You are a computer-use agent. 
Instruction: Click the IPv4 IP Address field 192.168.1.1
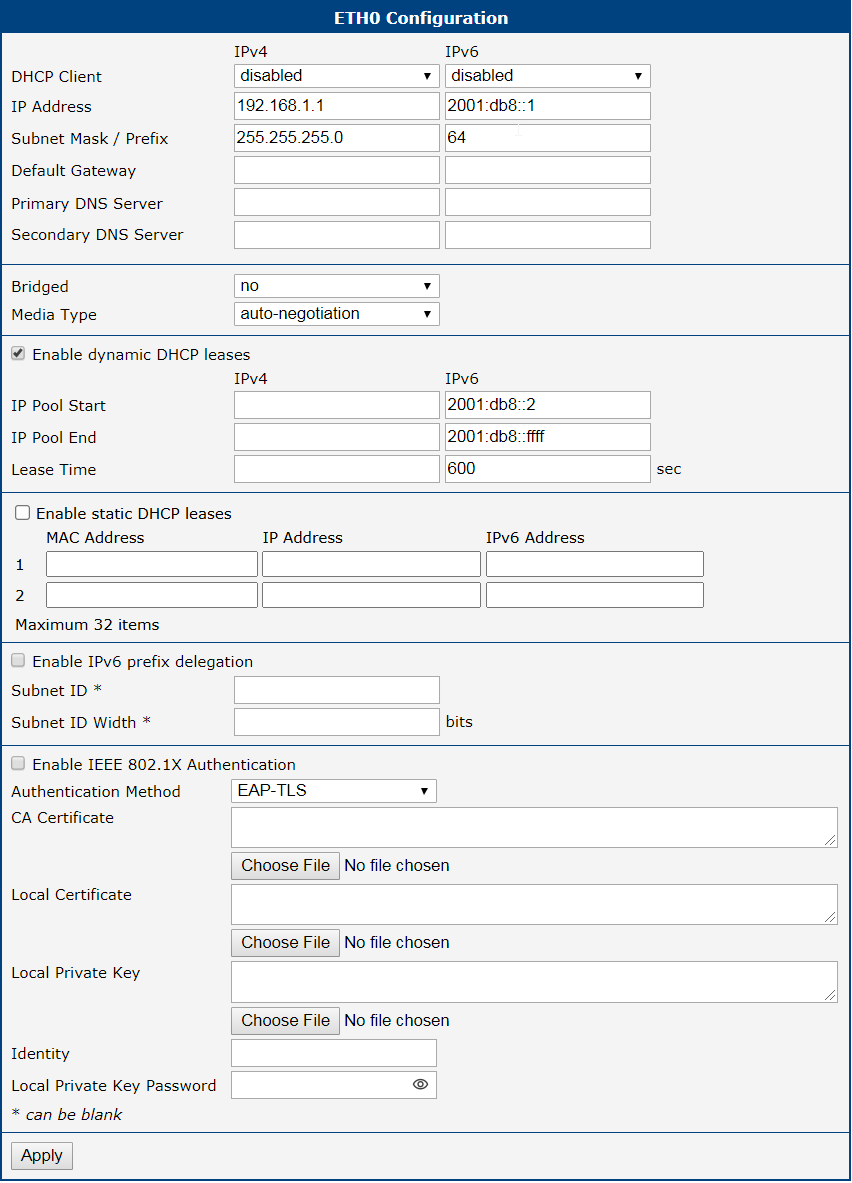[337, 106]
